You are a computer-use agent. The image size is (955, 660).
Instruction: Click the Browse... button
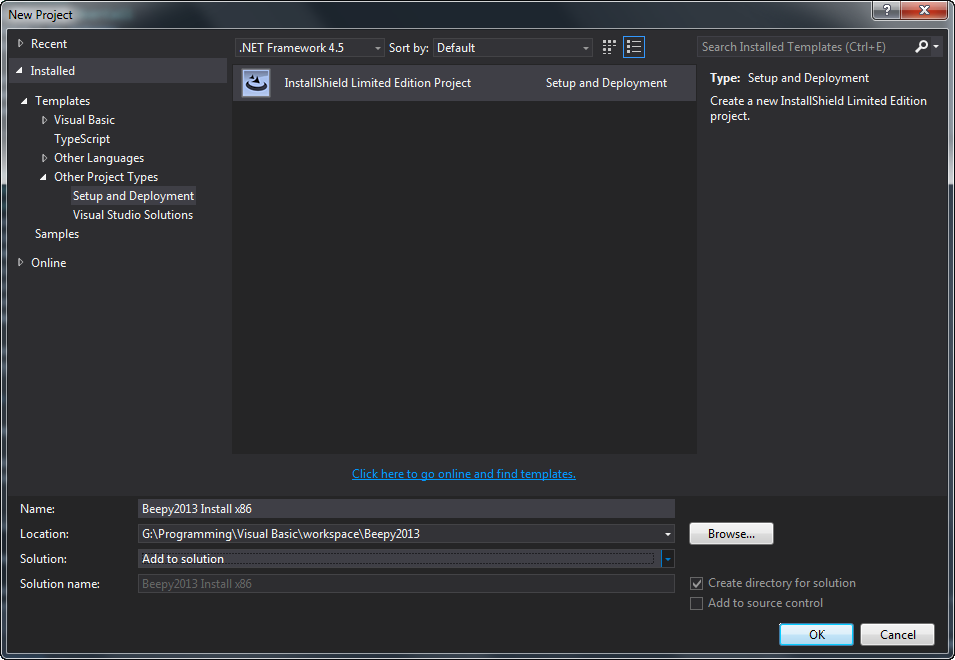point(731,534)
